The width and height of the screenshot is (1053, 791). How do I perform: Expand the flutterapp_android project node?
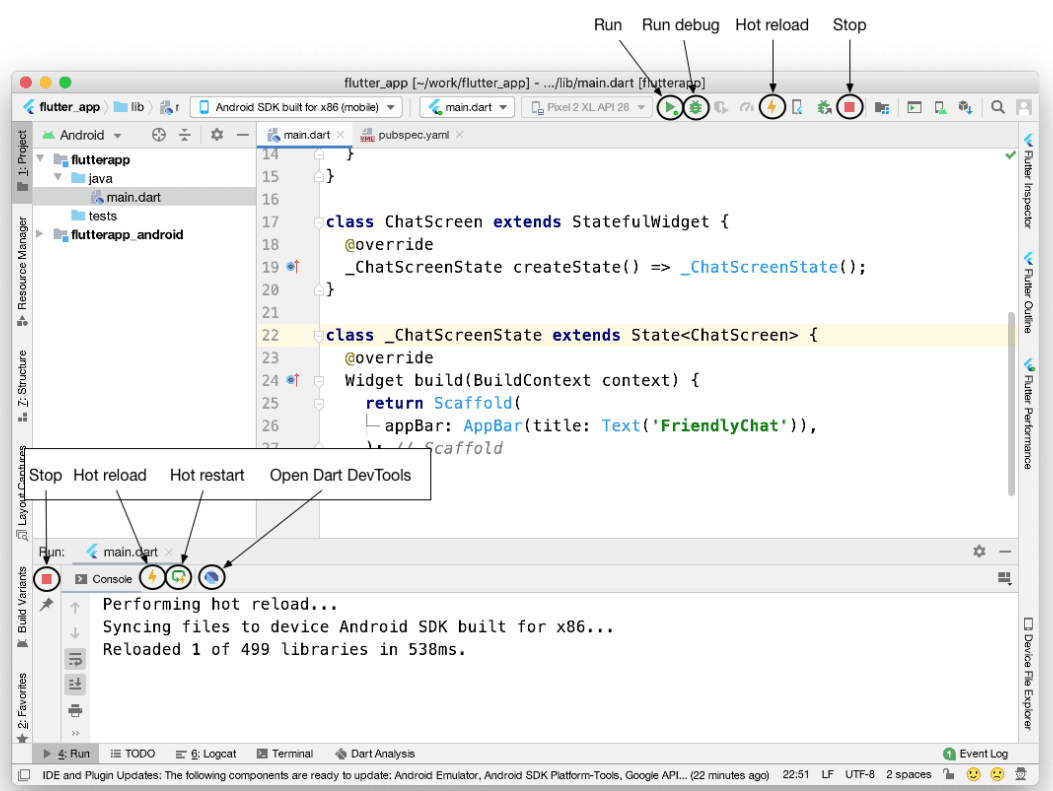(38, 234)
